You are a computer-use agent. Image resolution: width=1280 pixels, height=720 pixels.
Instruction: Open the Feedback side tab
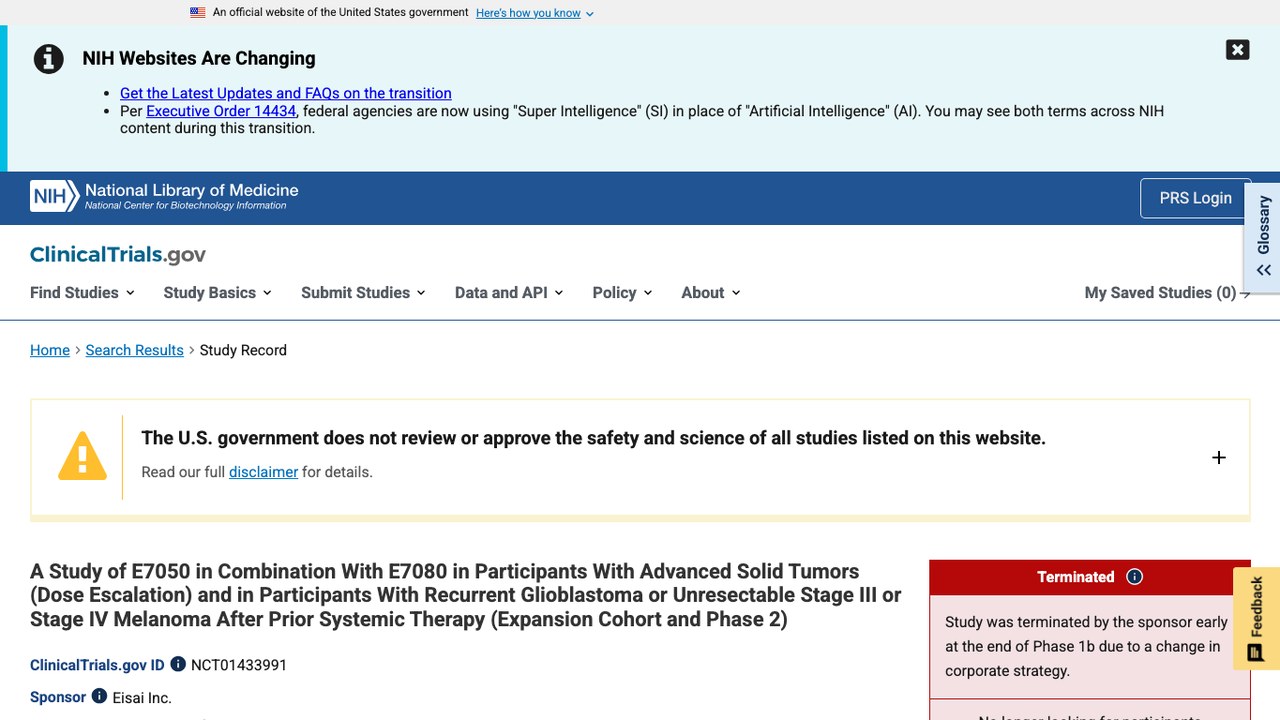click(1256, 619)
